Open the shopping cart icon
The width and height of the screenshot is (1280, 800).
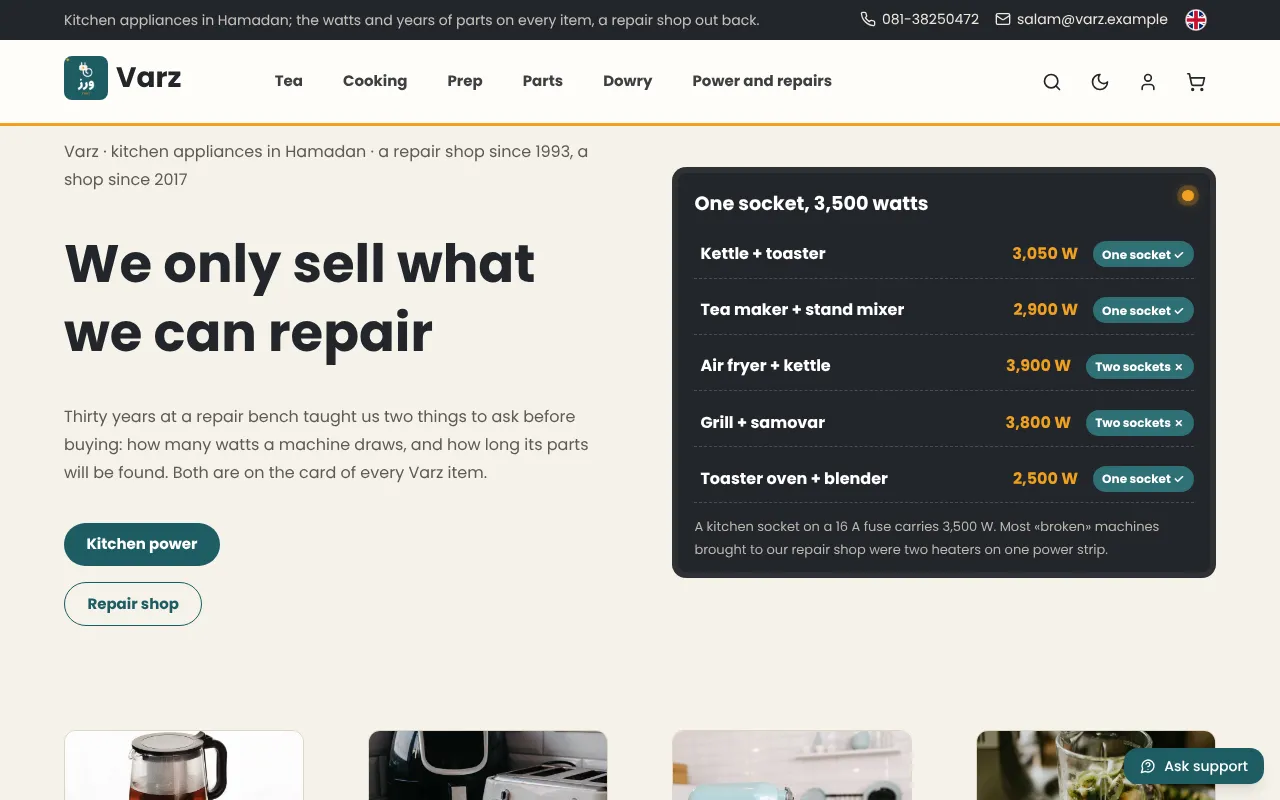pyautogui.click(x=1196, y=82)
